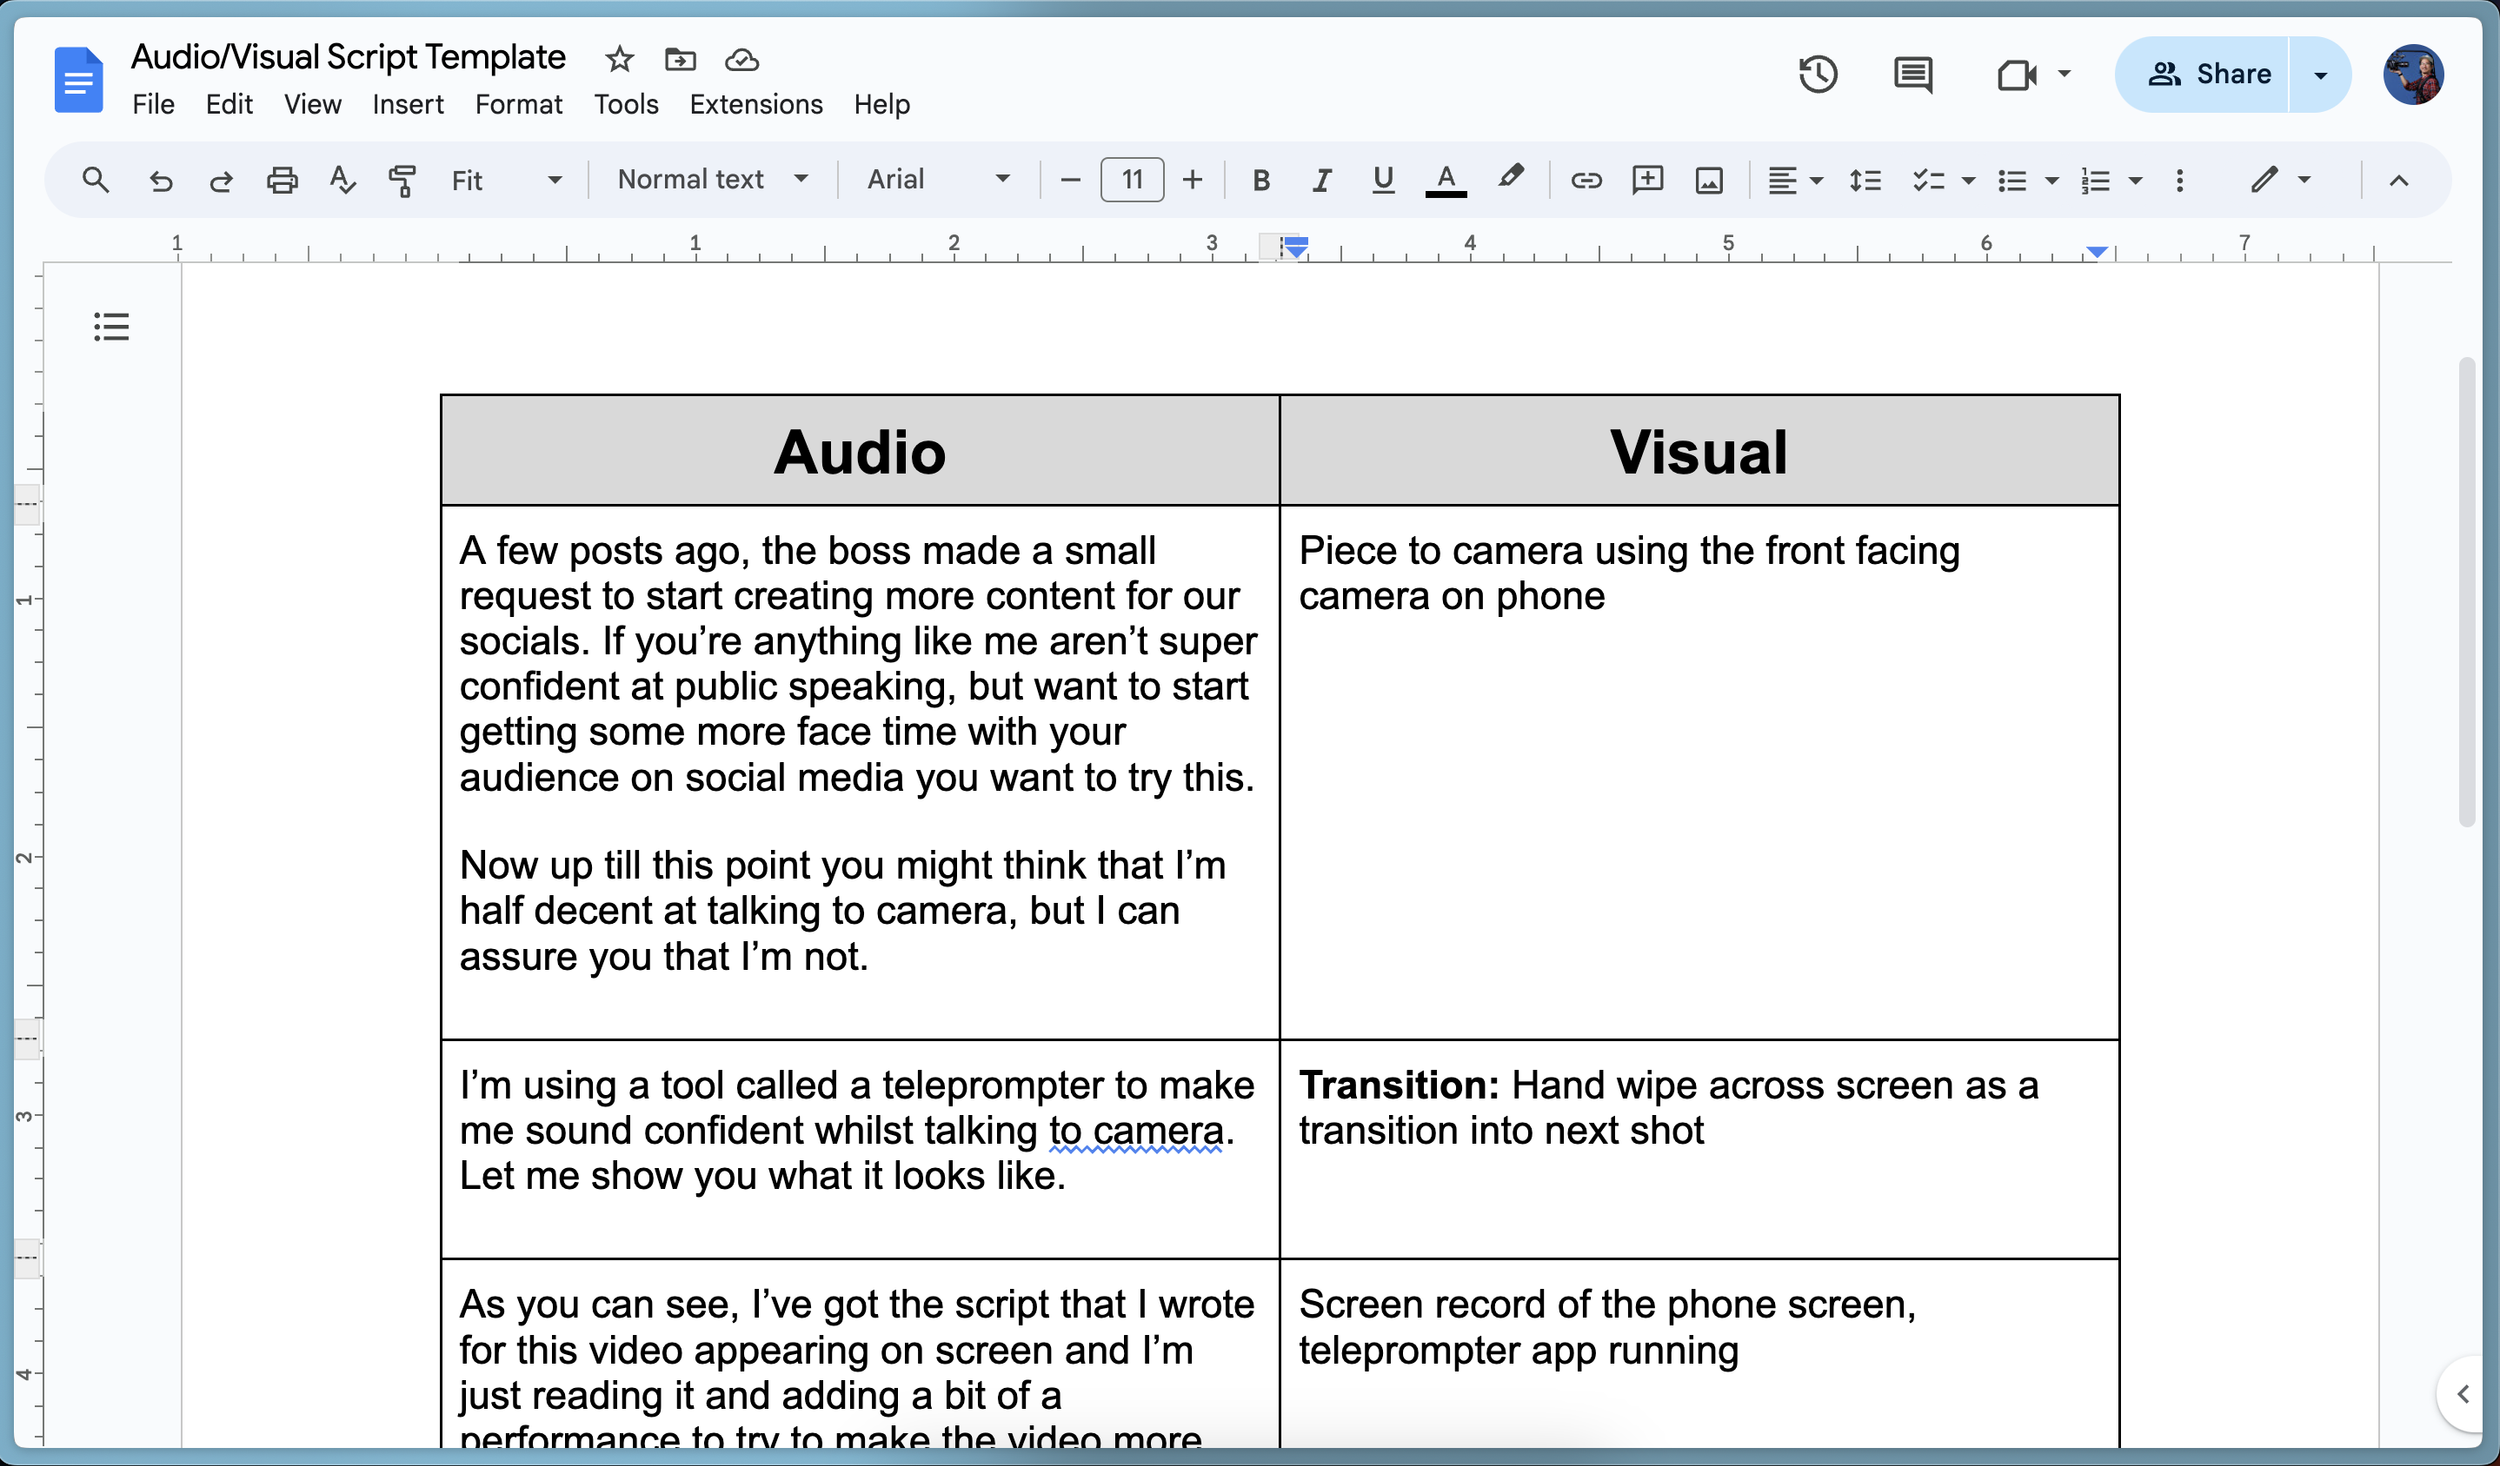This screenshot has height=1466, width=2500.
Task: Open the text color picker
Action: point(1445,180)
